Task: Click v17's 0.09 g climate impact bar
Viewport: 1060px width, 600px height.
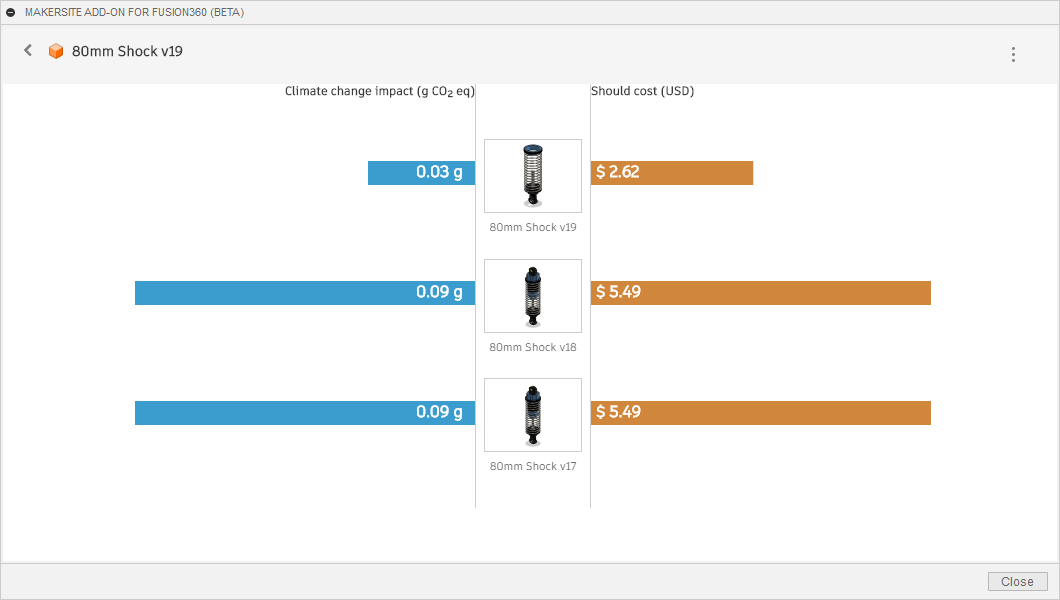Action: 305,413
